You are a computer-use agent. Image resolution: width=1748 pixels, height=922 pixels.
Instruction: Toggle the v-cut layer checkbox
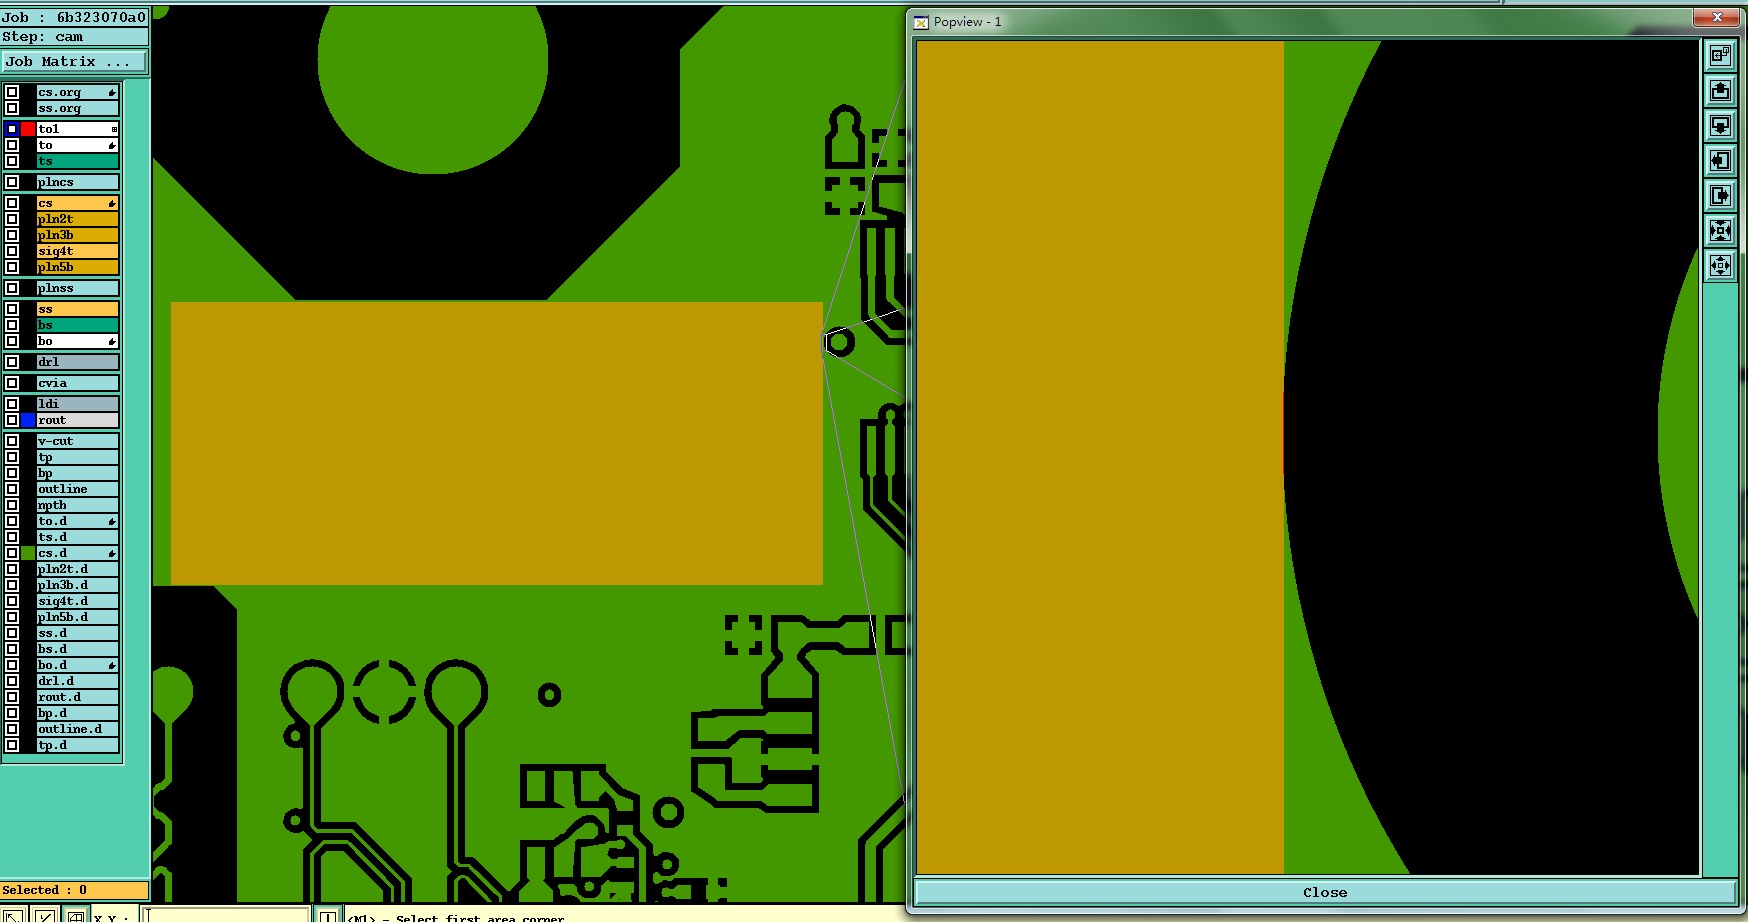[x=12, y=441]
